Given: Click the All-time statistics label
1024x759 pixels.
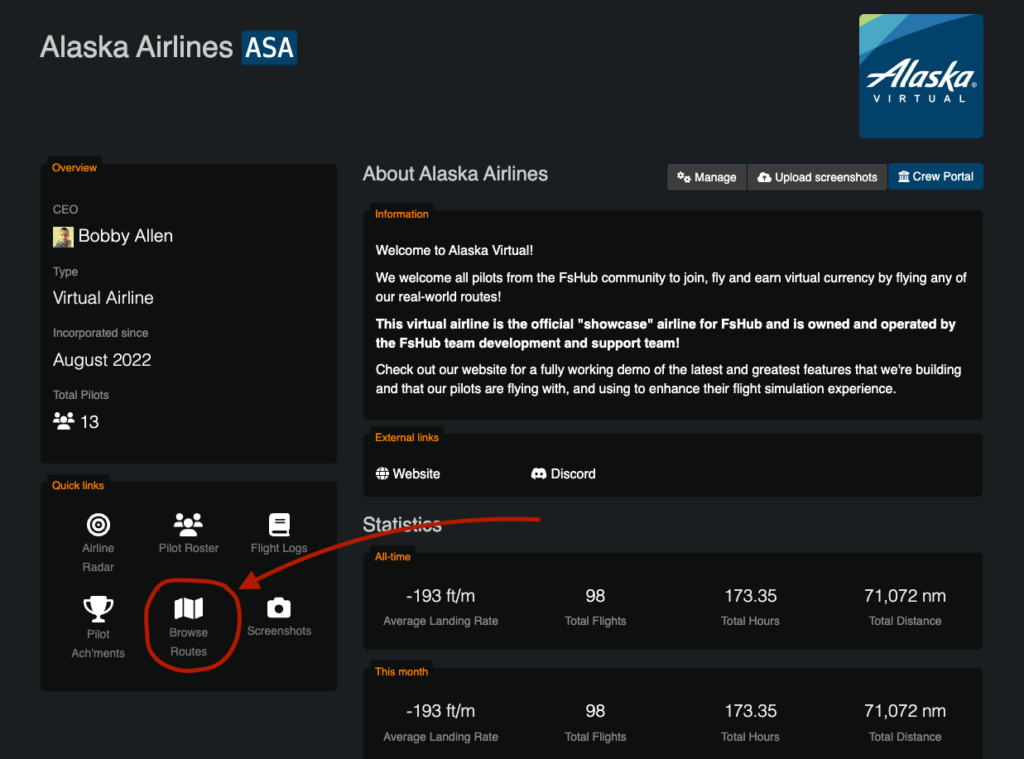Looking at the screenshot, I should pos(392,557).
